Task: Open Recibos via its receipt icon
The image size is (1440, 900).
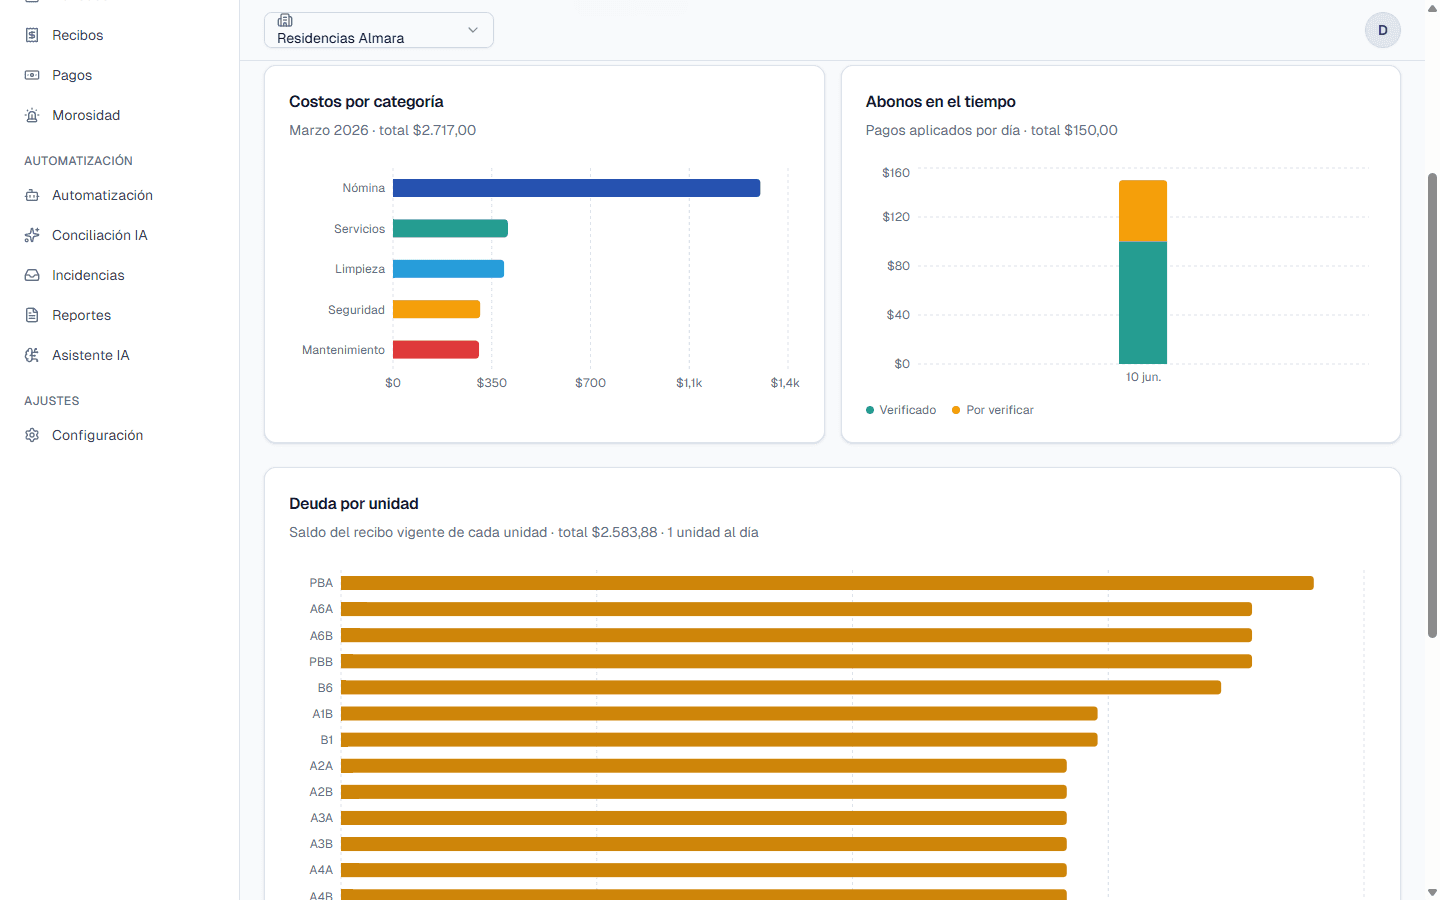Action: click(32, 35)
